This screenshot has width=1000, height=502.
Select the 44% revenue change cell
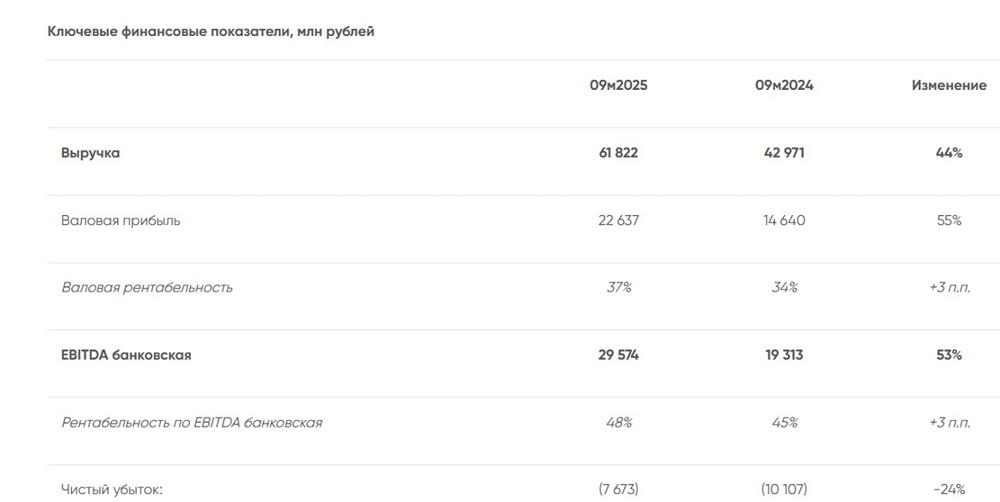[x=948, y=153]
